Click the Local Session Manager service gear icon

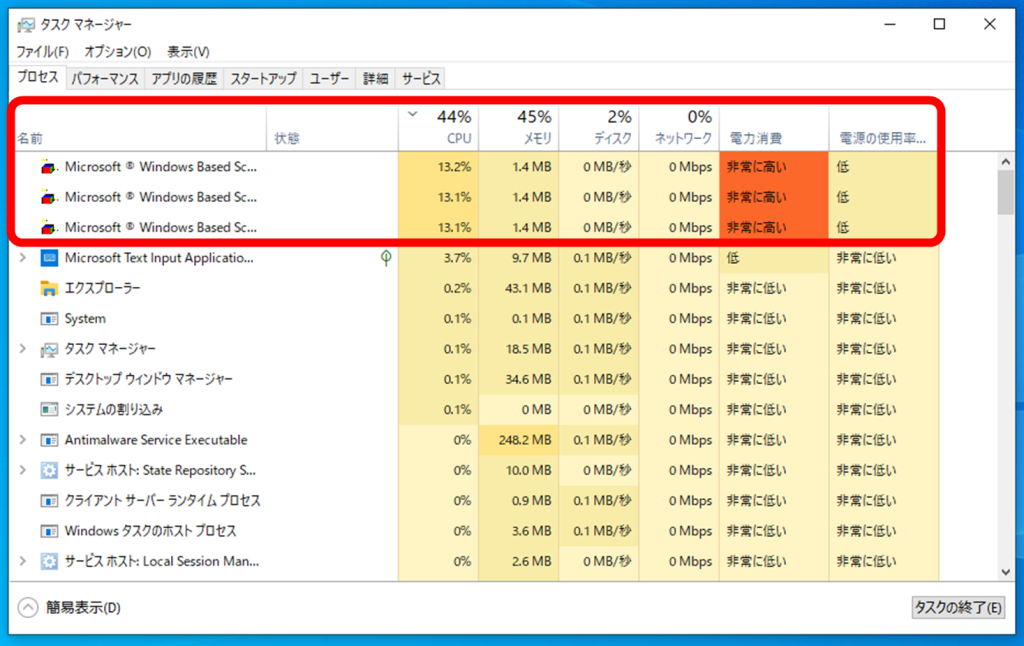pyautogui.click(x=49, y=561)
